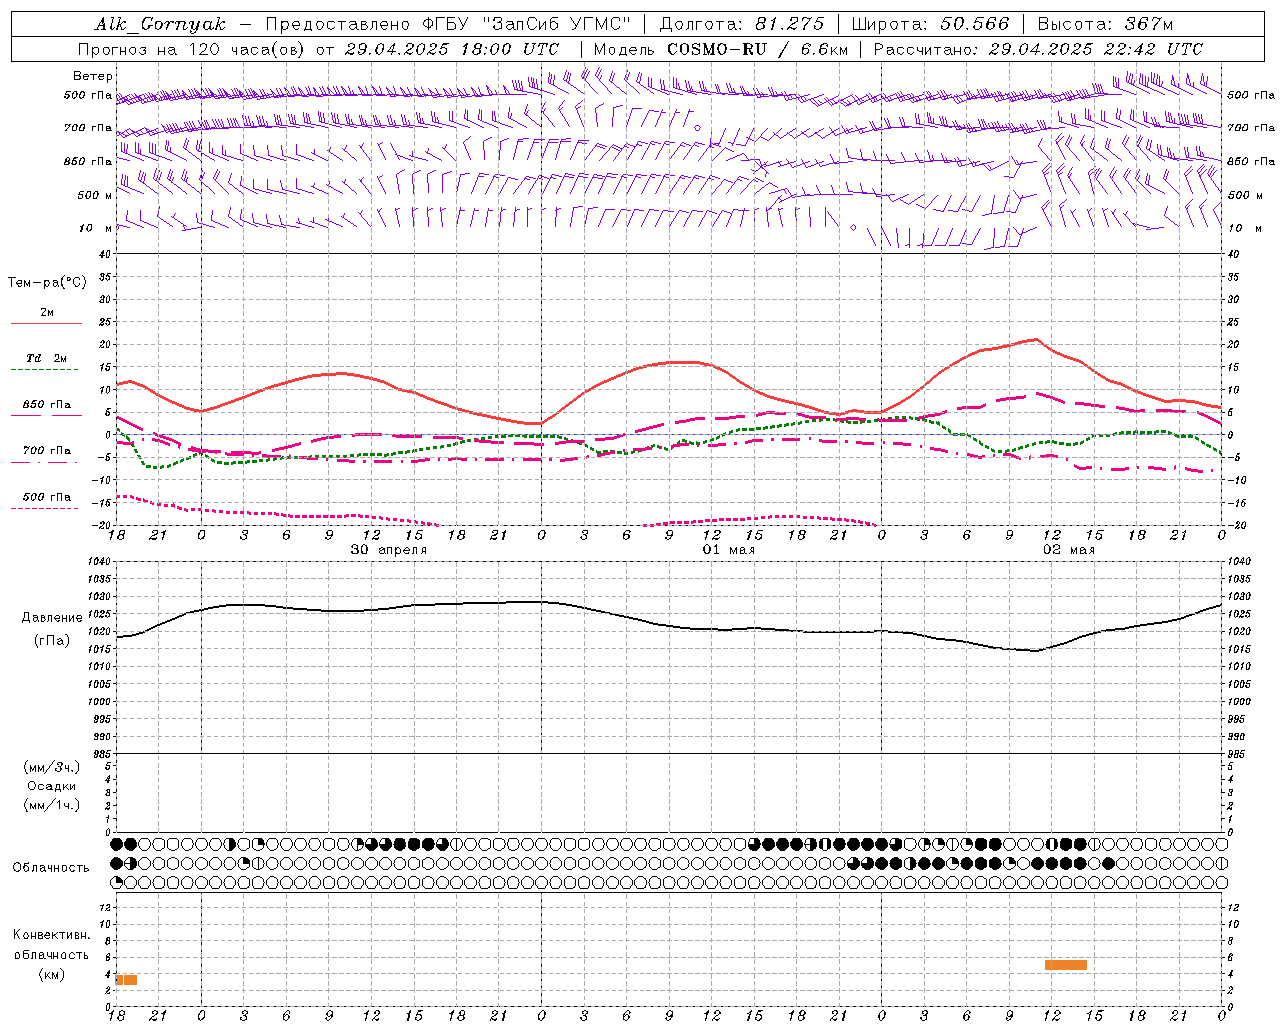Click the Рассчитано: 29.04.2025 22:42 UTC timestamp
Screen dimensions: 1280x1024
coord(1038,49)
